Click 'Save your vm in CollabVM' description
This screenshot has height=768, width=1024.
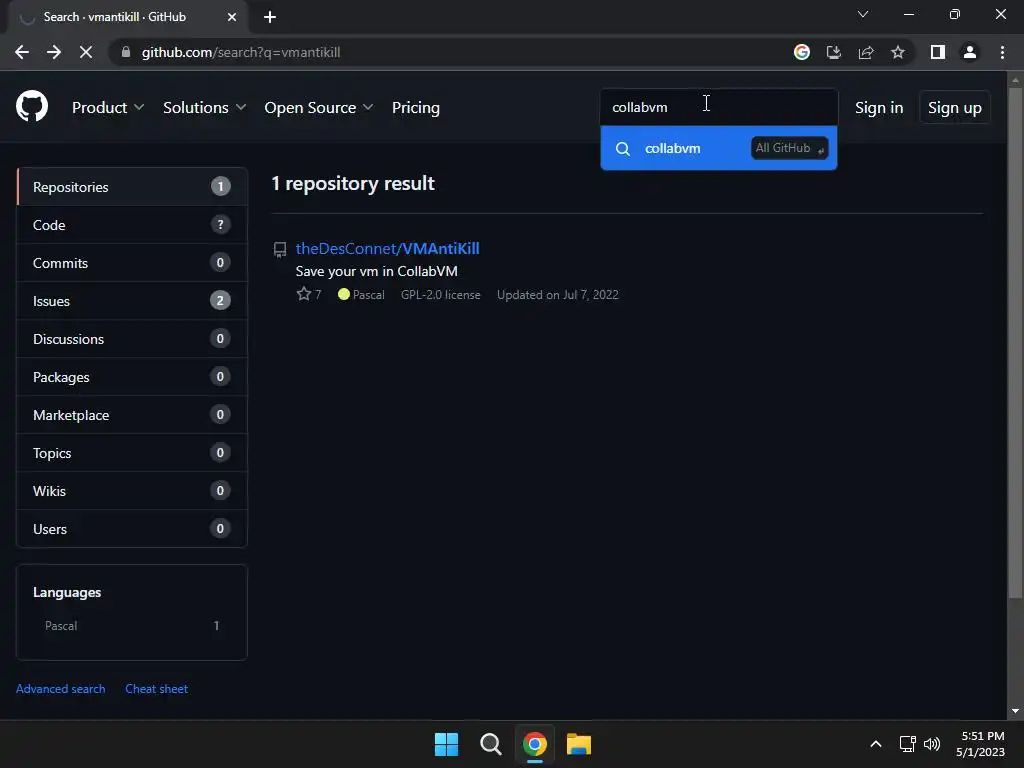point(376,271)
